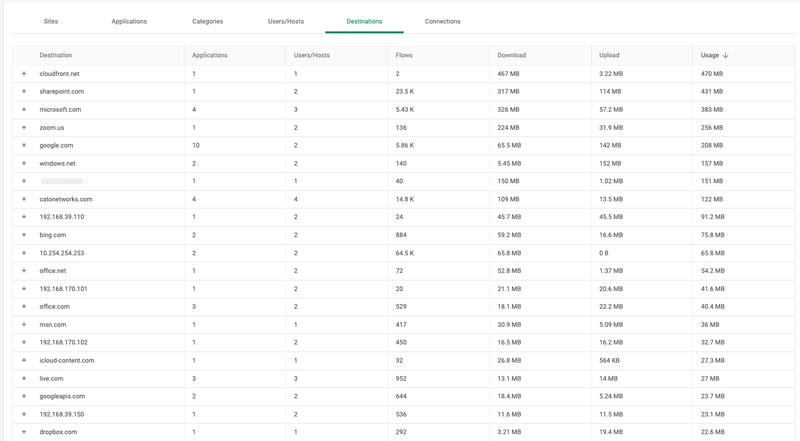Screen dimensions: 800x441
Task: Click the 467 MB download value
Action: point(508,74)
